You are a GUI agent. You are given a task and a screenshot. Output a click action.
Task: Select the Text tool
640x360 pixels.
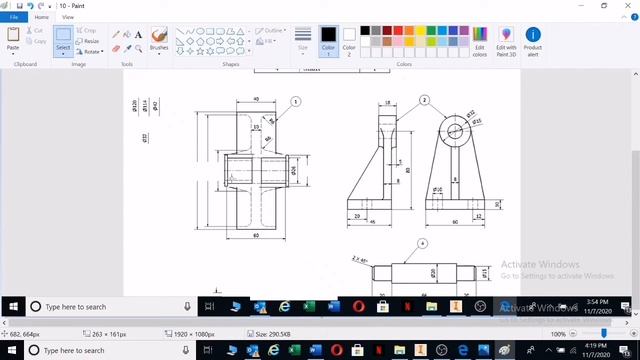(x=138, y=34)
